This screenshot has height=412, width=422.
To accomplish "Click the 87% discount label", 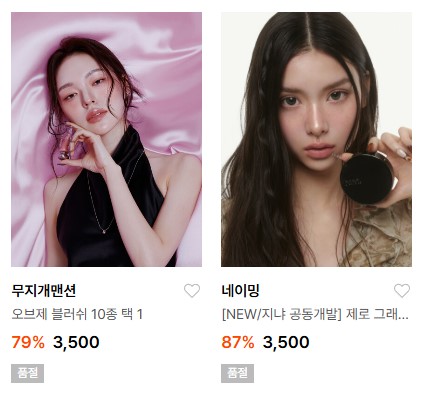I will 238,342.
